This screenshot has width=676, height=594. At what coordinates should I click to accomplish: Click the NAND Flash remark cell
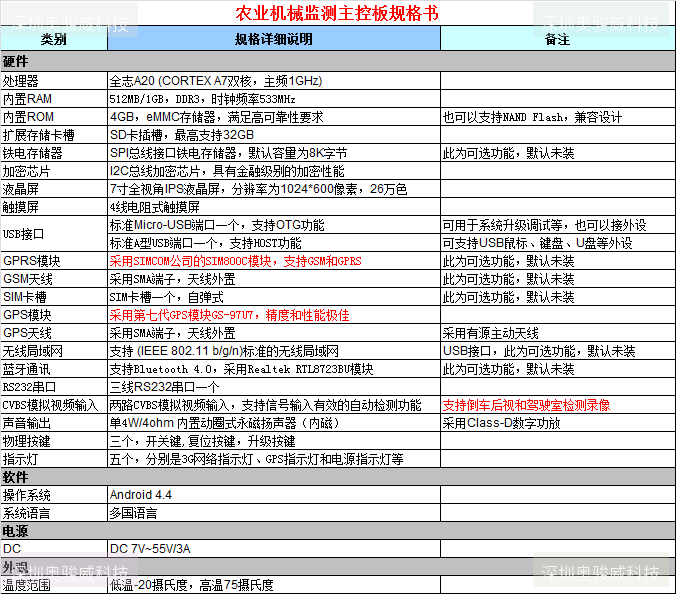tap(557, 117)
